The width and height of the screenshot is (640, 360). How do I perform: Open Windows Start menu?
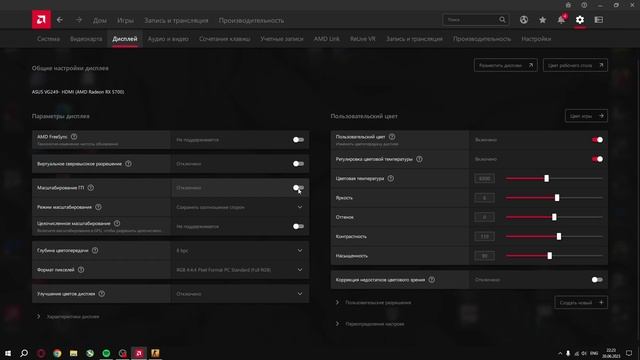tap(8, 353)
